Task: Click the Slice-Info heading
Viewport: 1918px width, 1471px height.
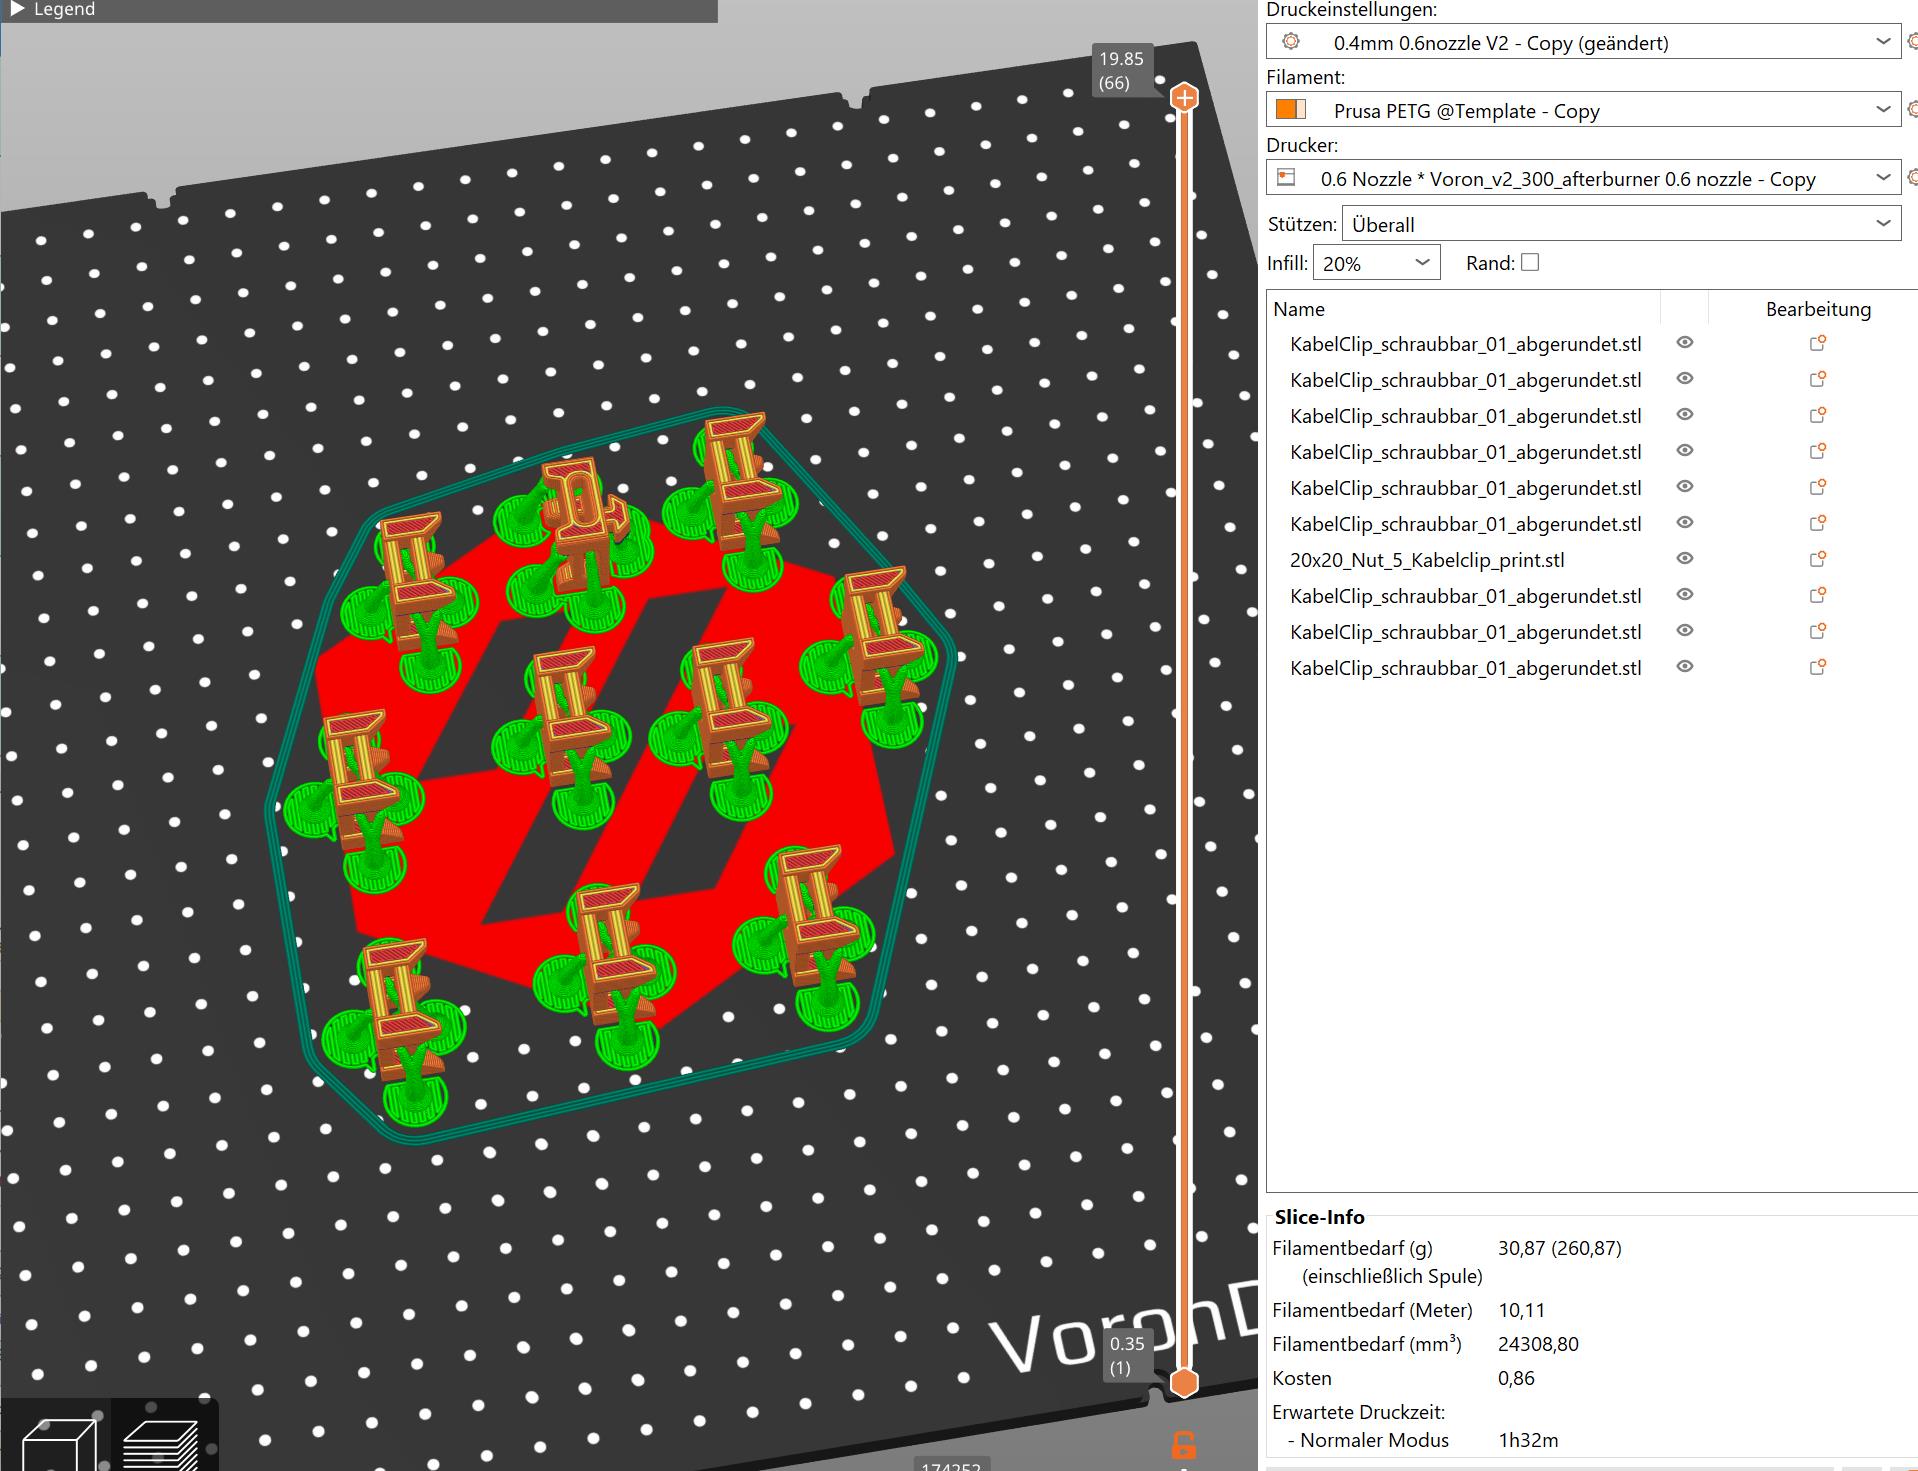Action: coord(1319,1217)
